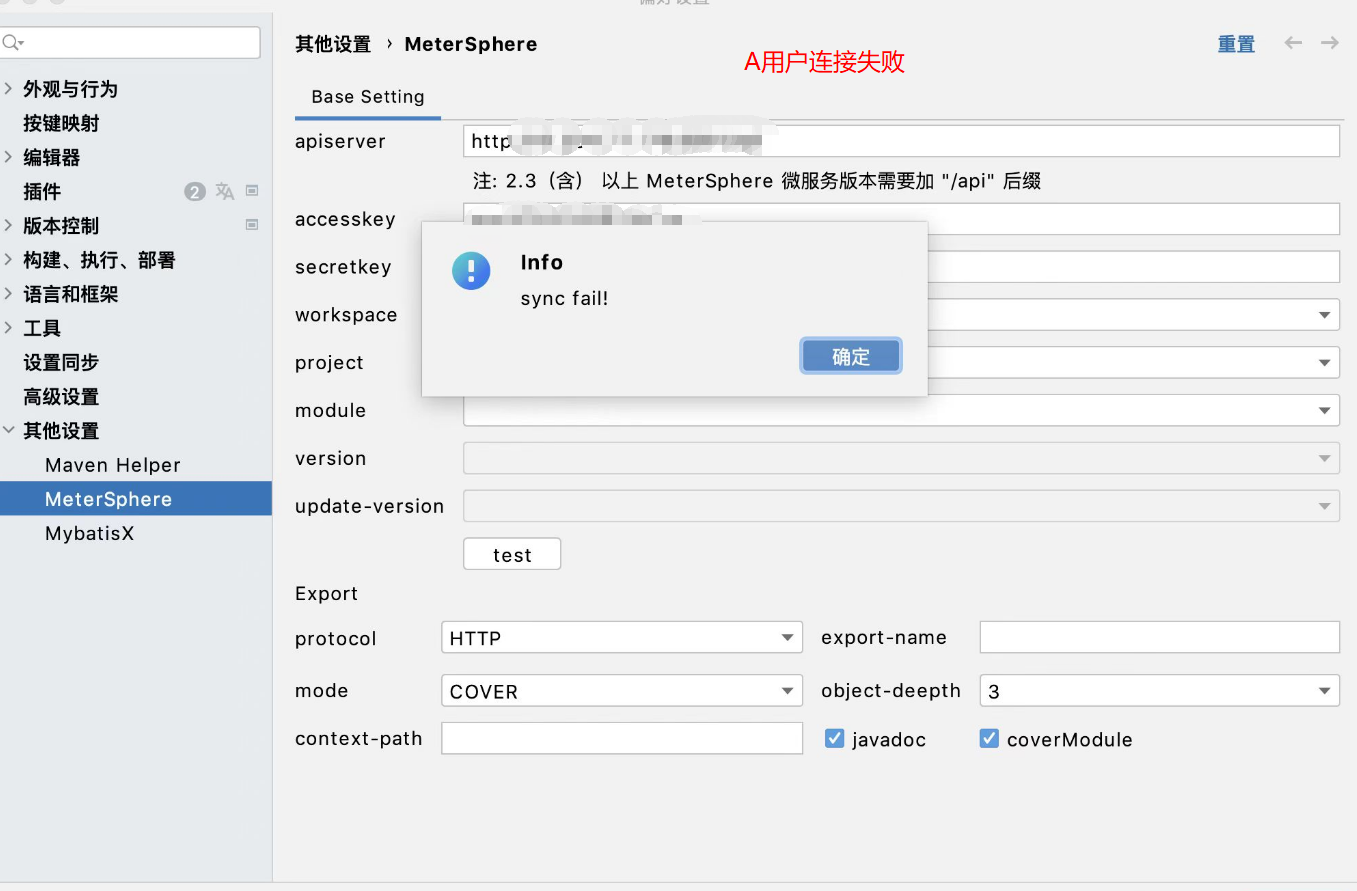The width and height of the screenshot is (1357, 891).
Task: Toggle the javadoc export option off
Action: coord(835,738)
